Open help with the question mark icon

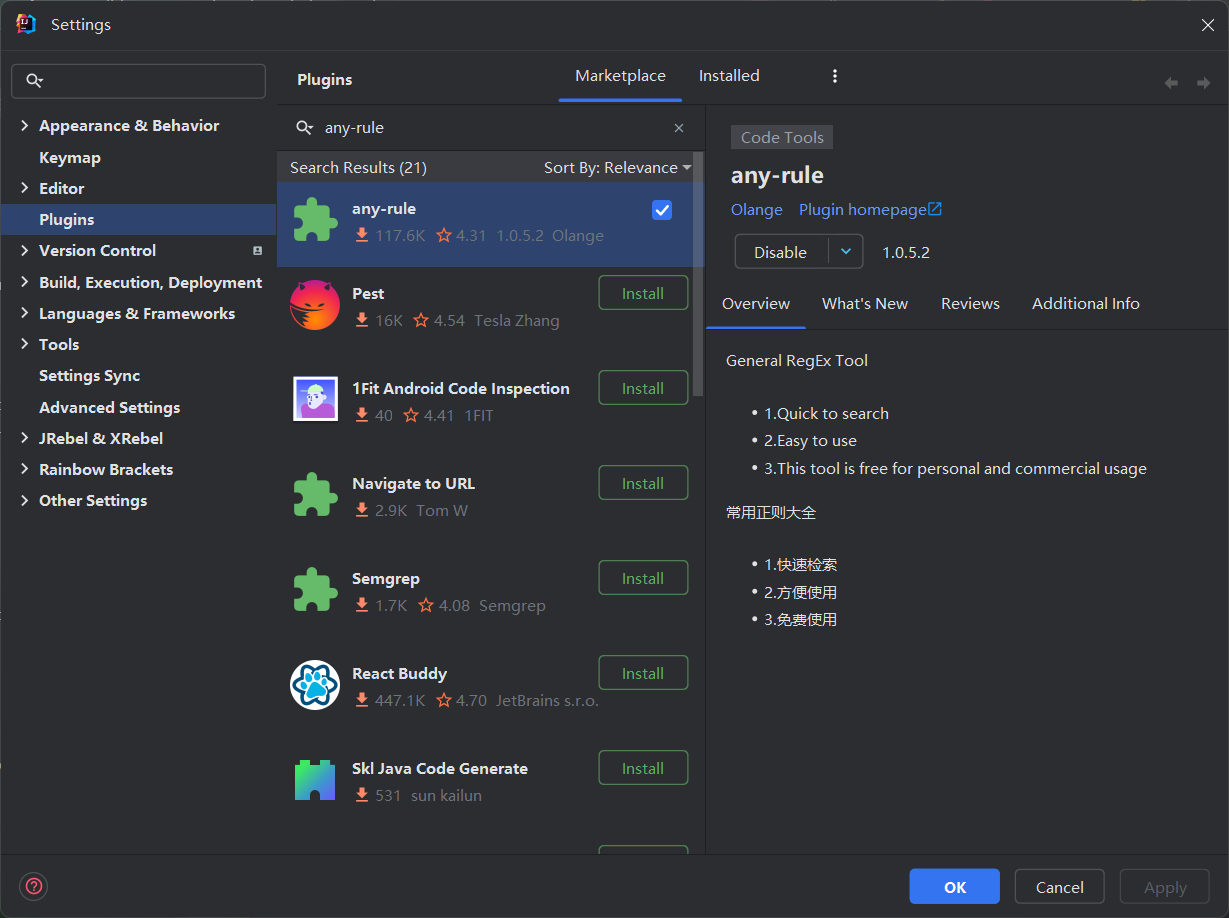point(34,886)
